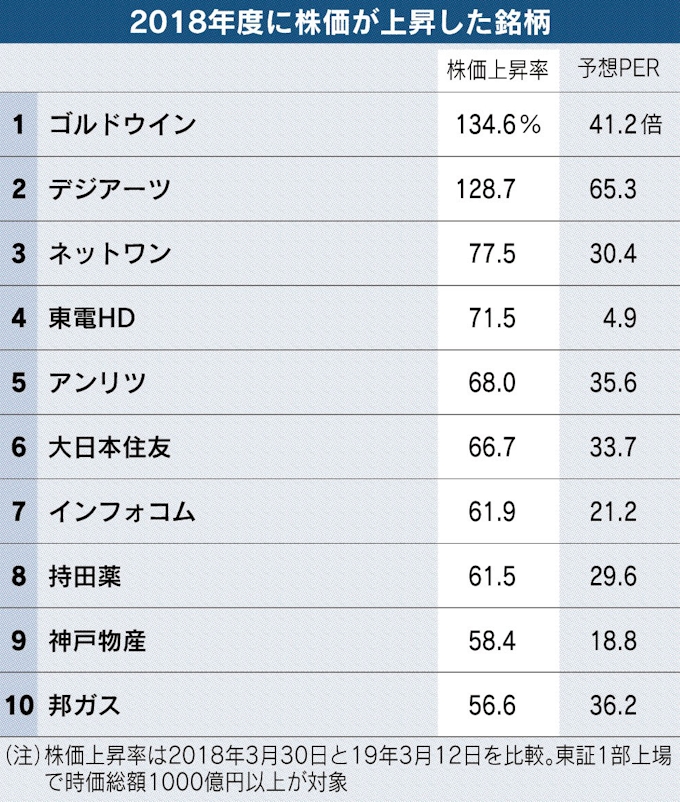Click the 29.6 PER value for 持田薬
The width and height of the screenshot is (680, 802).
tap(613, 577)
